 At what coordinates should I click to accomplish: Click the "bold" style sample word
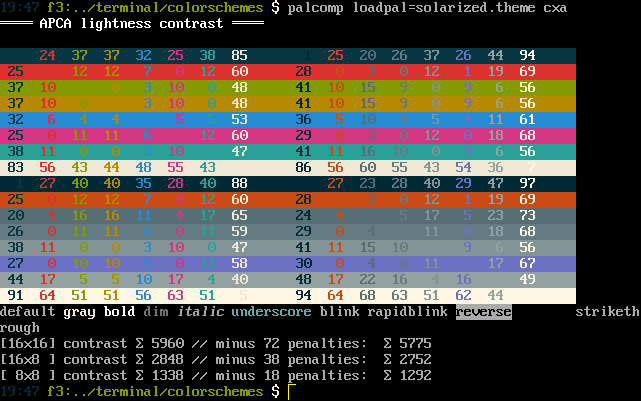coord(119,312)
